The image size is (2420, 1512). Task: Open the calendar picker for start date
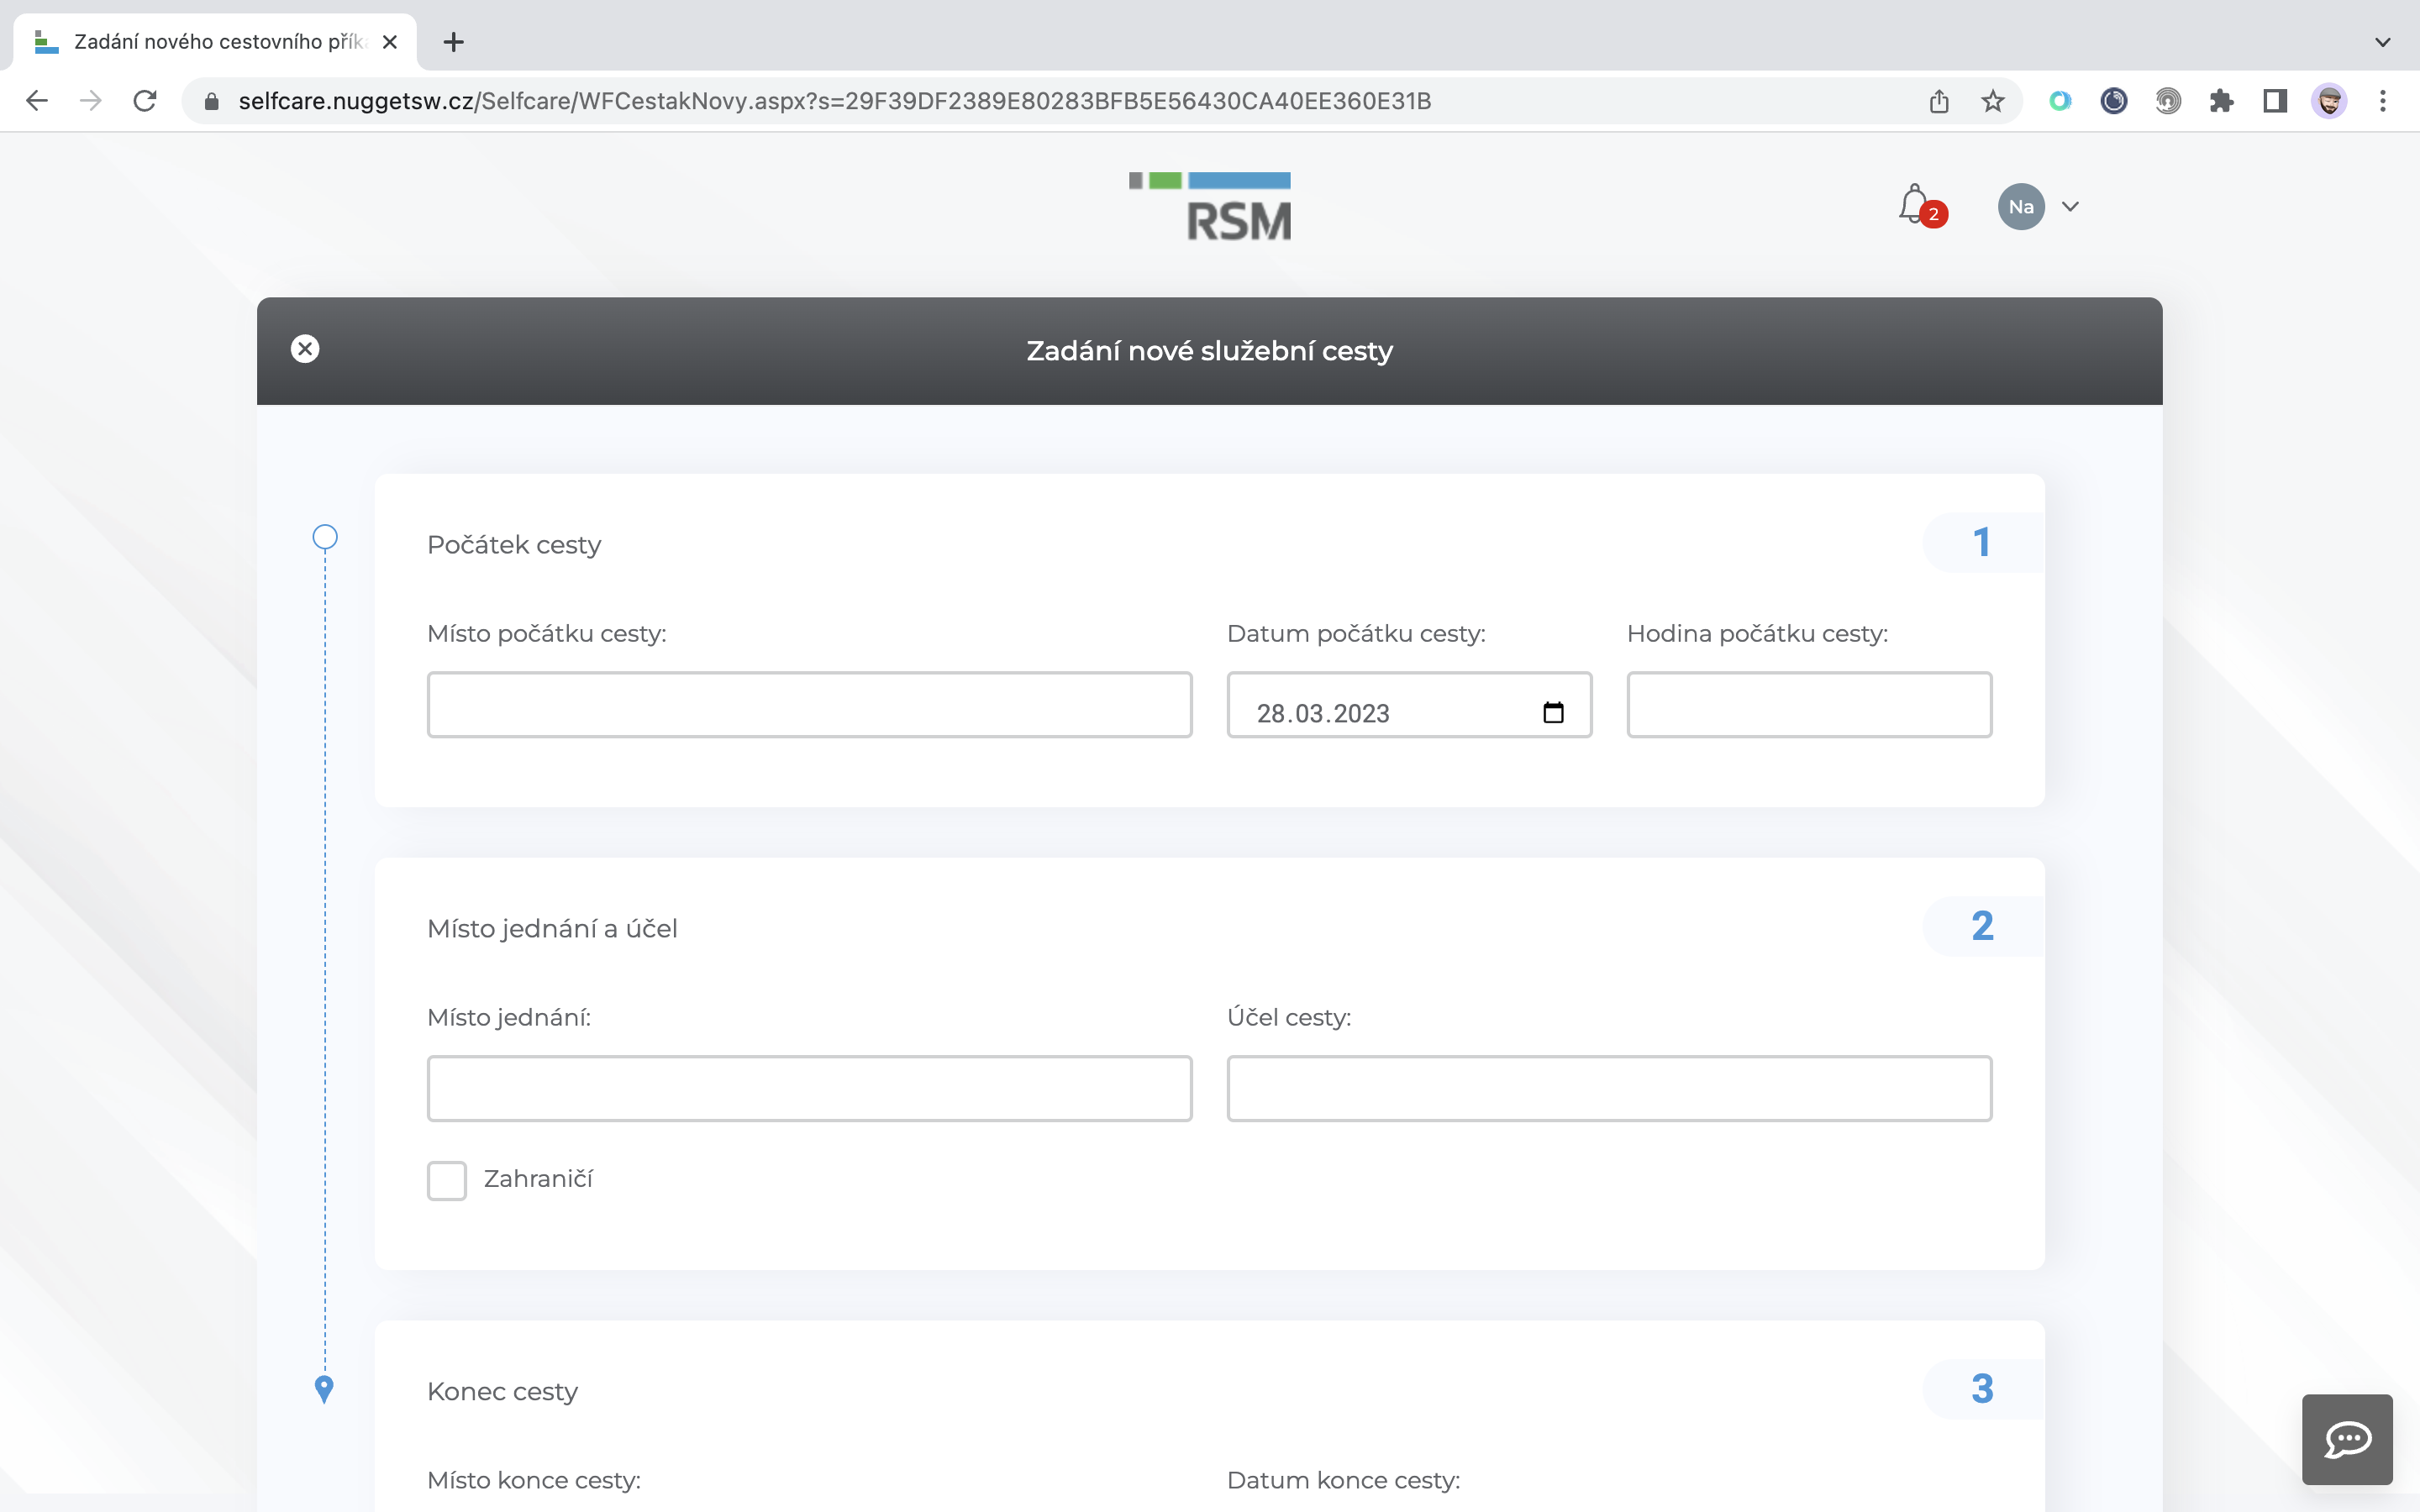coord(1553,712)
